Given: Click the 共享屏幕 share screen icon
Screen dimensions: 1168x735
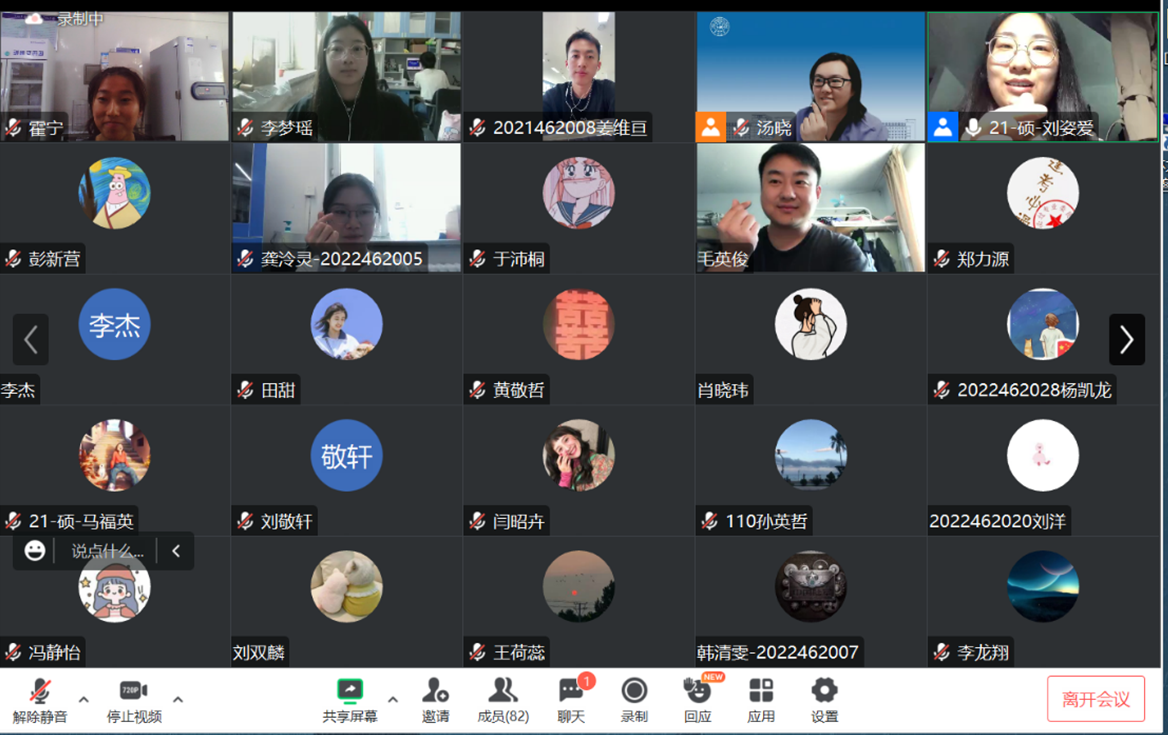Looking at the screenshot, I should coord(349,699).
